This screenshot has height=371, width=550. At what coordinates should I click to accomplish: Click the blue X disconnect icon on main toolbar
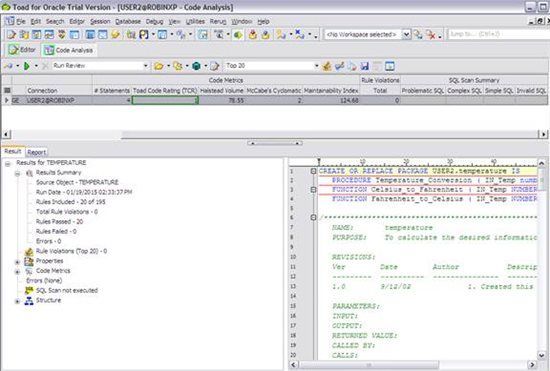pos(299,34)
